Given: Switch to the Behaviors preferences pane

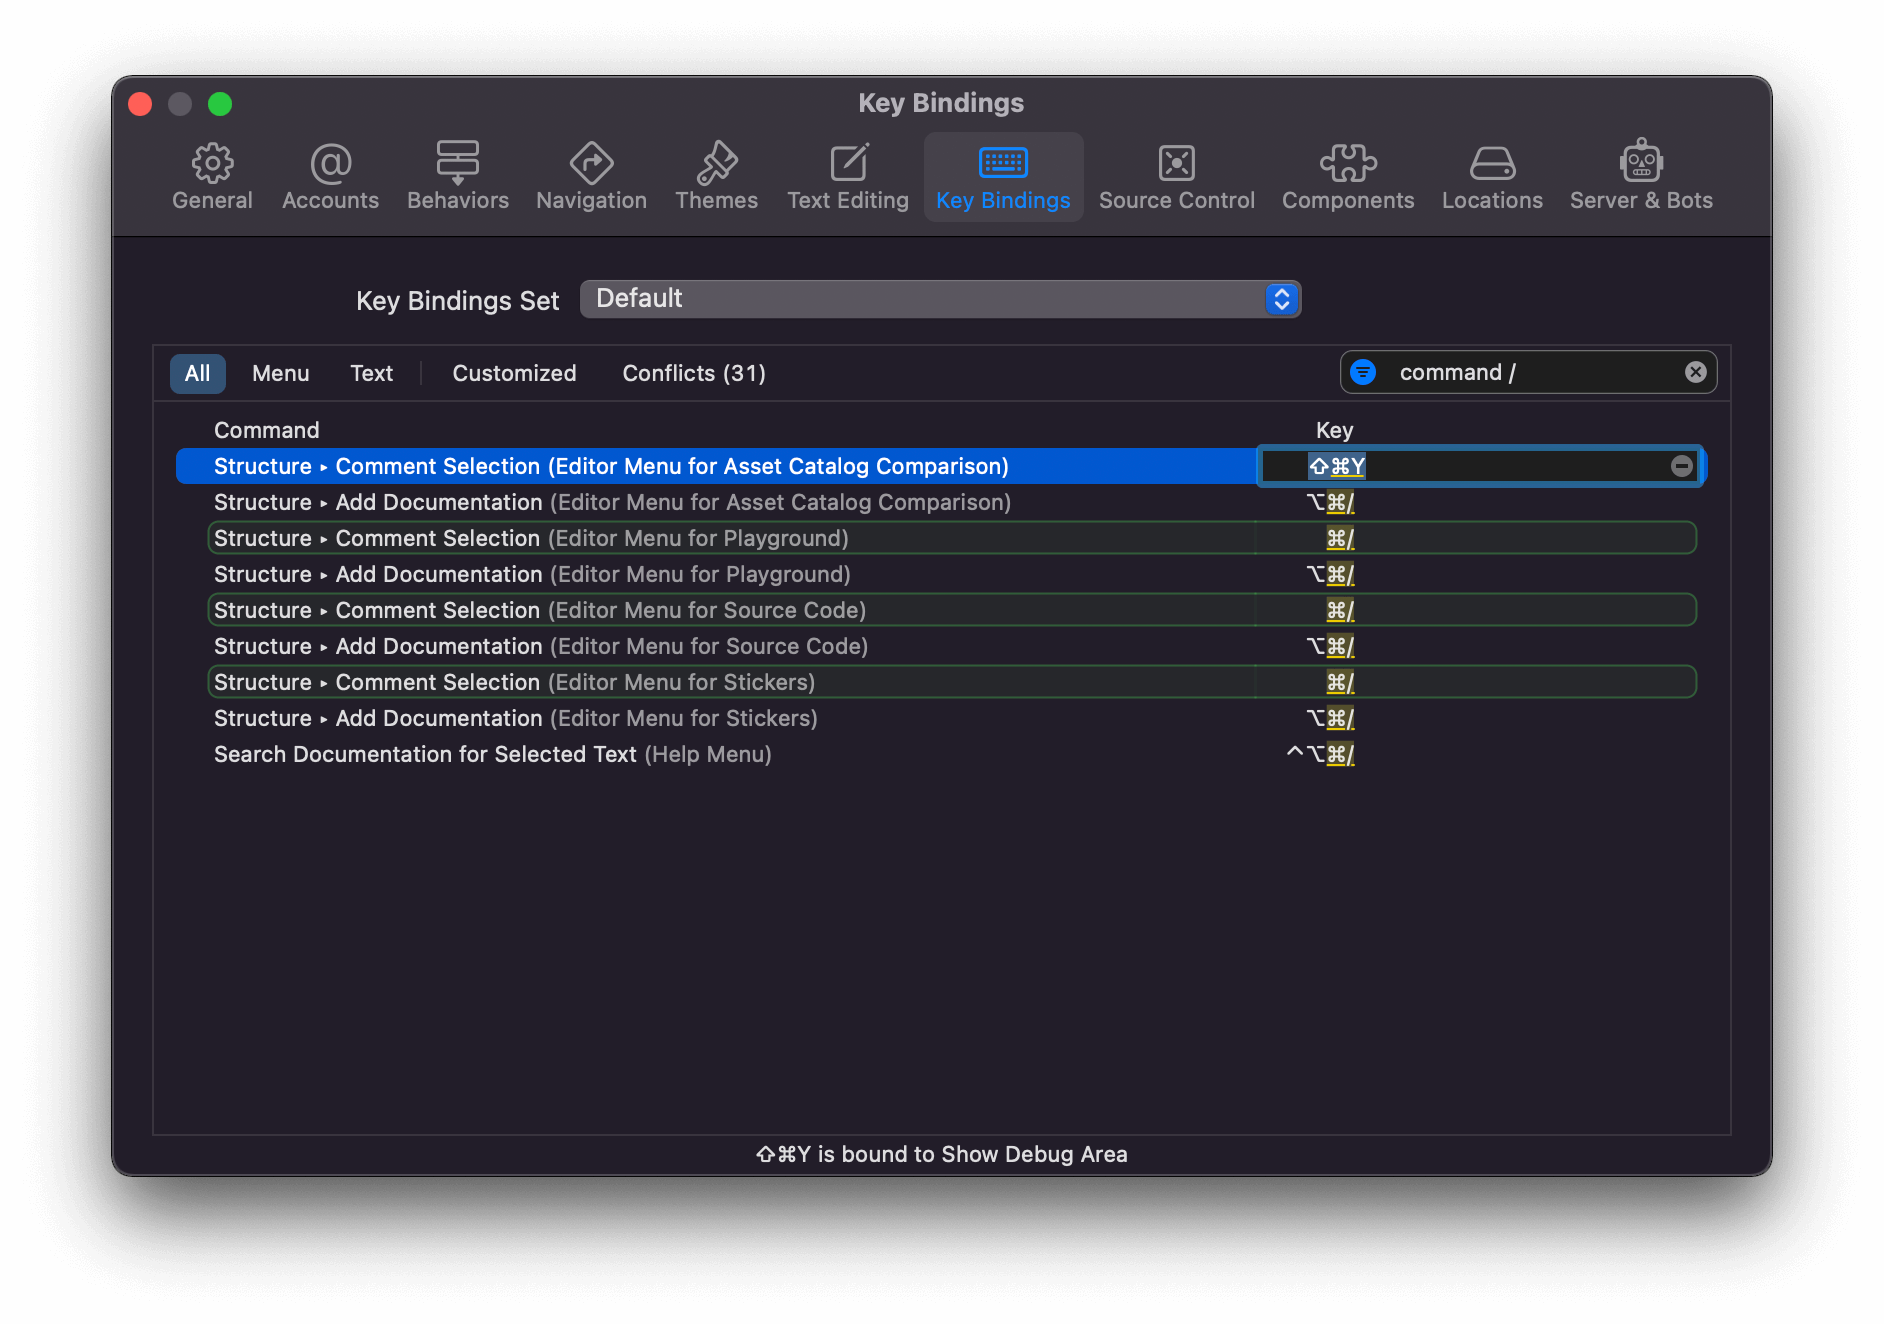Looking at the screenshot, I should [x=458, y=177].
